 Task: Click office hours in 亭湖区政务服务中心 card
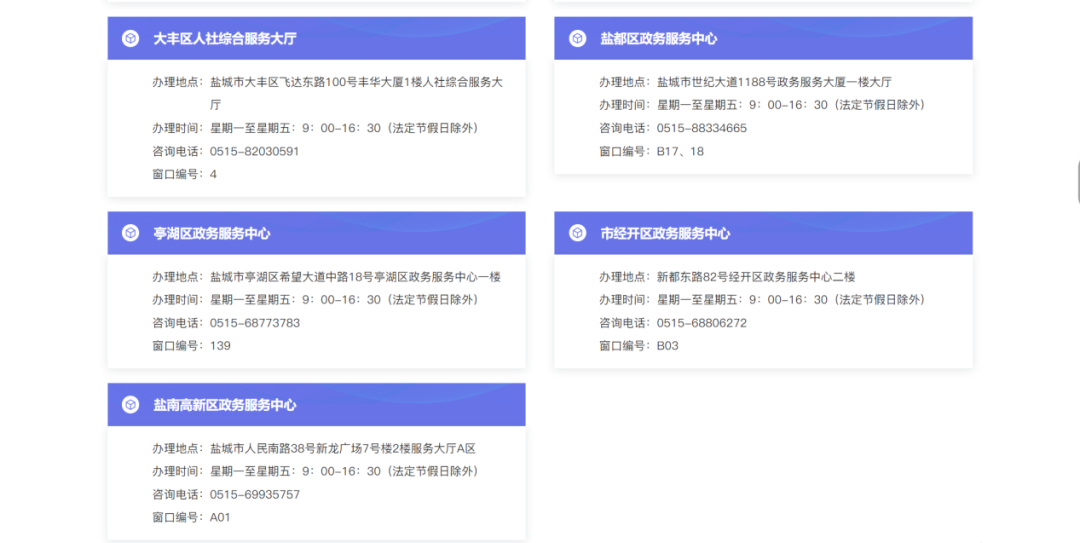[344, 300]
